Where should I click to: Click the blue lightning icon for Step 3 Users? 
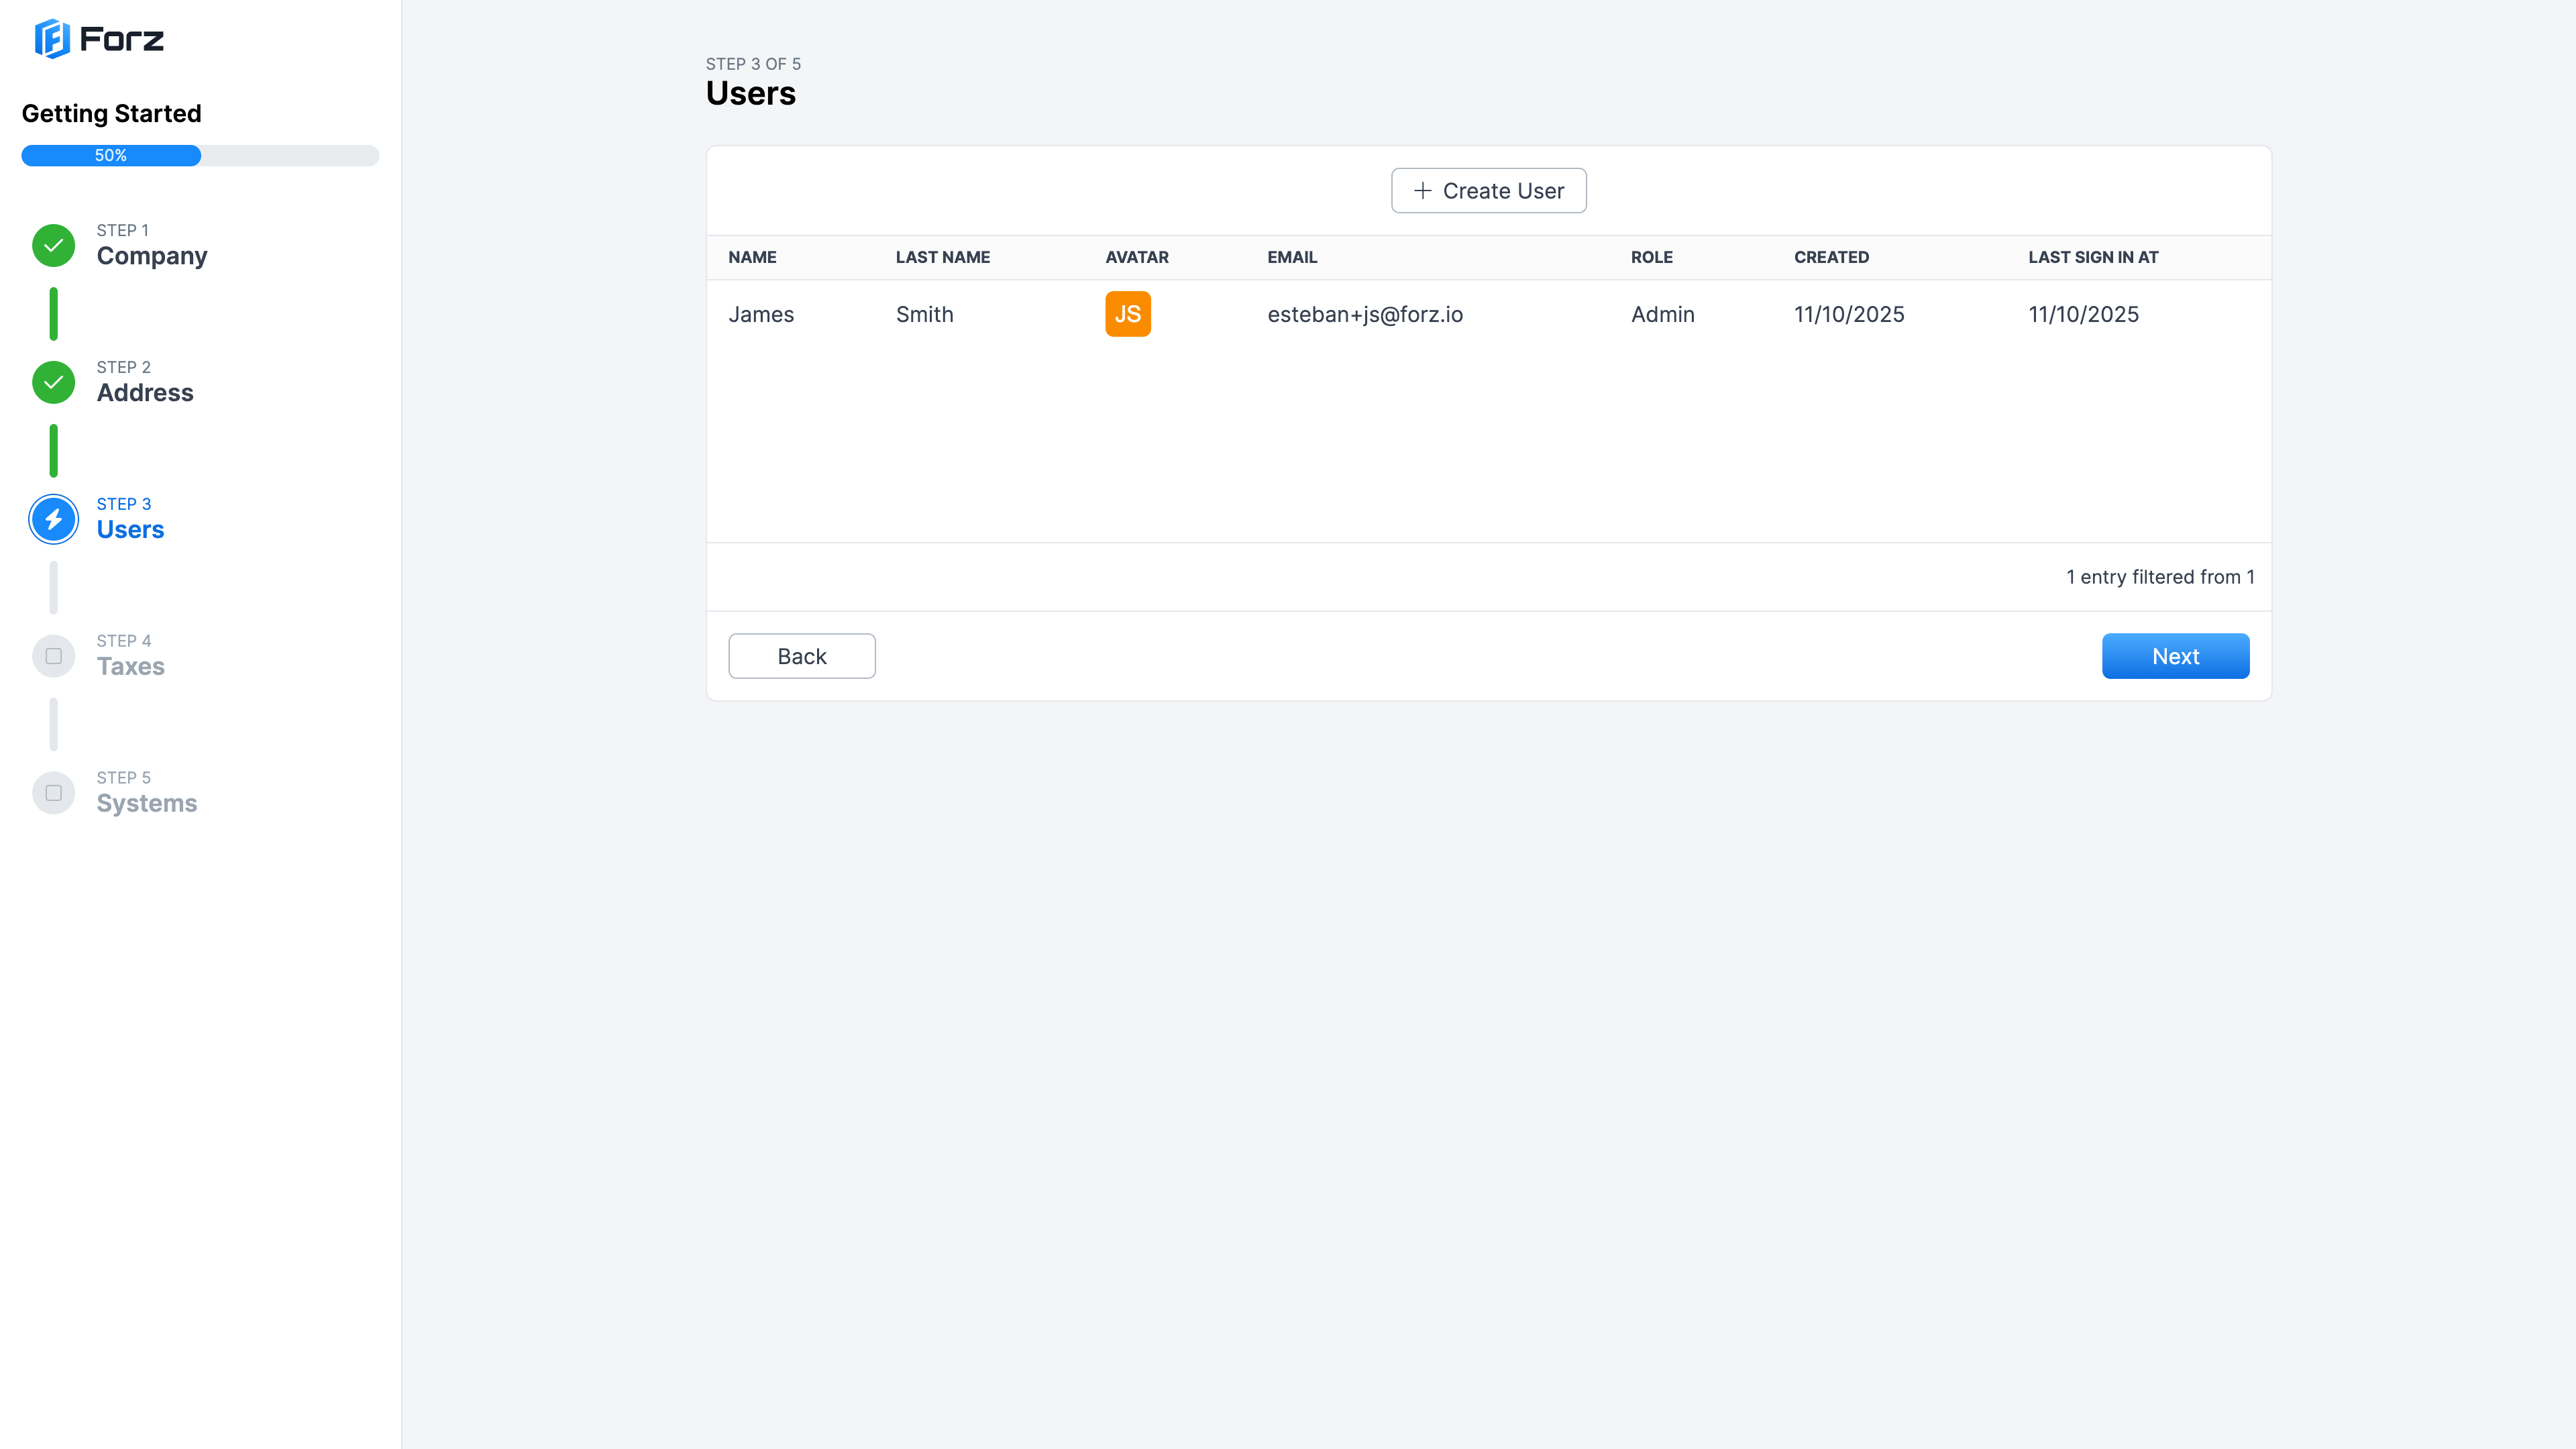pyautogui.click(x=54, y=519)
